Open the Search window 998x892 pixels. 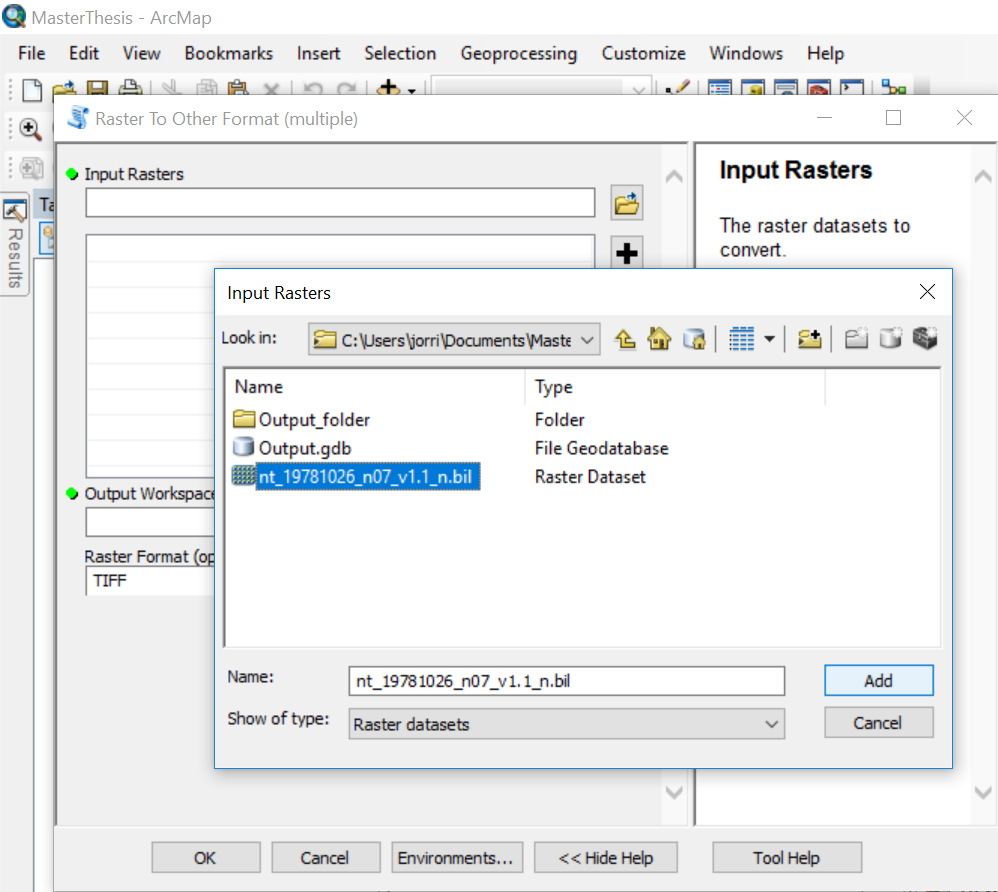coord(787,88)
